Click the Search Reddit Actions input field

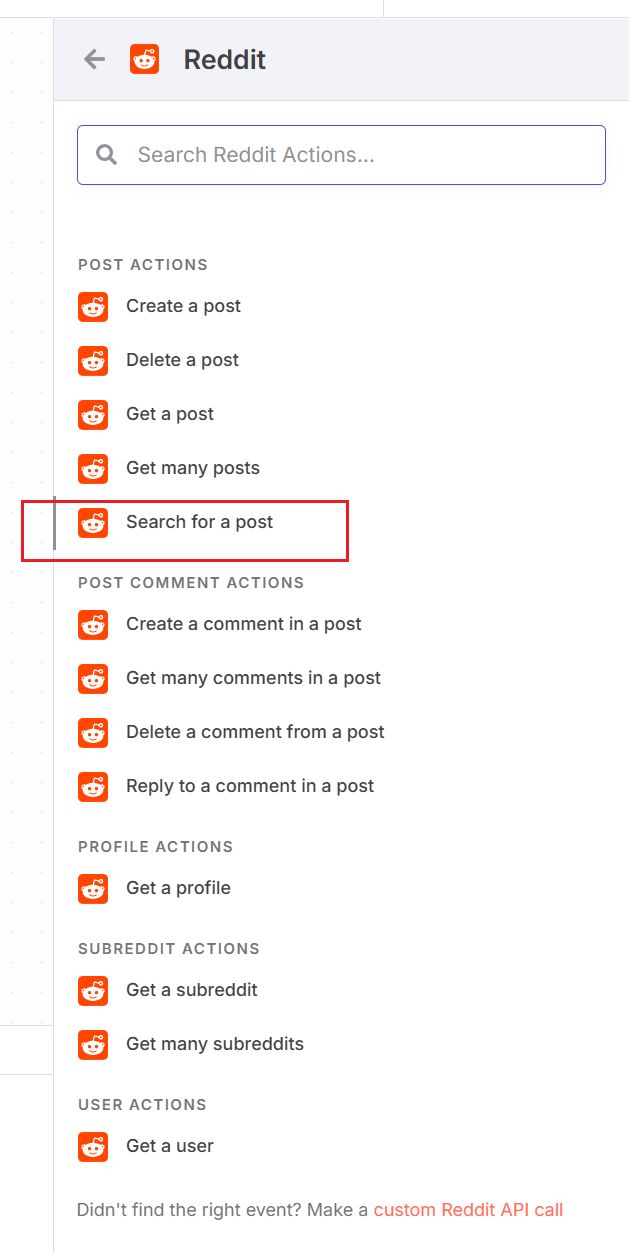tap(341, 155)
